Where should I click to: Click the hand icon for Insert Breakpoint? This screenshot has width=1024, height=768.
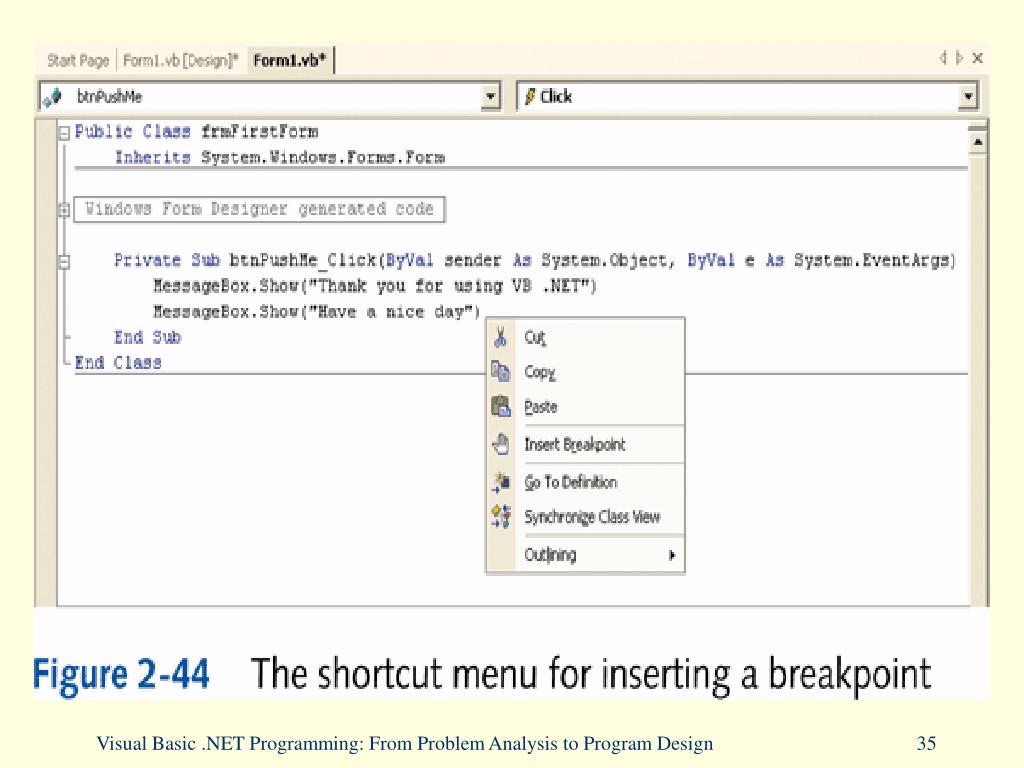coord(501,444)
